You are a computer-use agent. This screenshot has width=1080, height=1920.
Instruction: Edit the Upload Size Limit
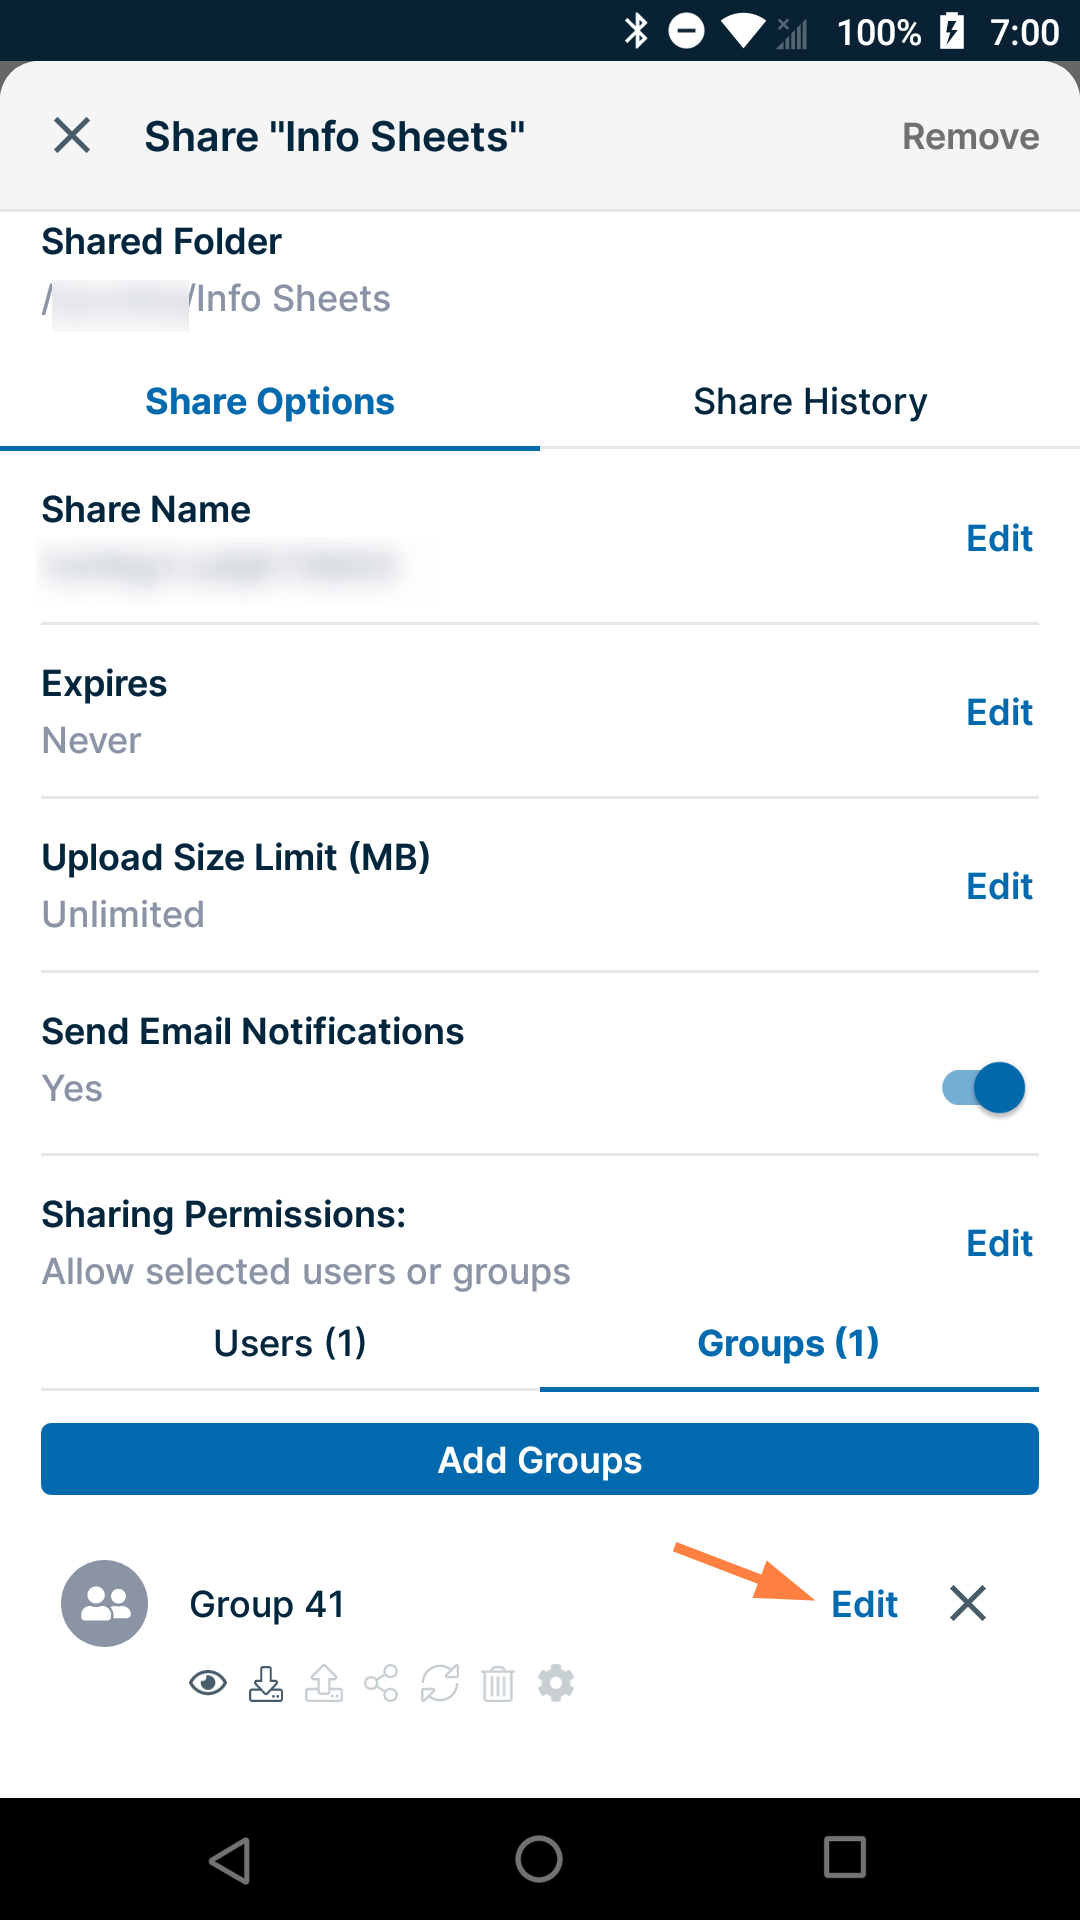tap(999, 886)
